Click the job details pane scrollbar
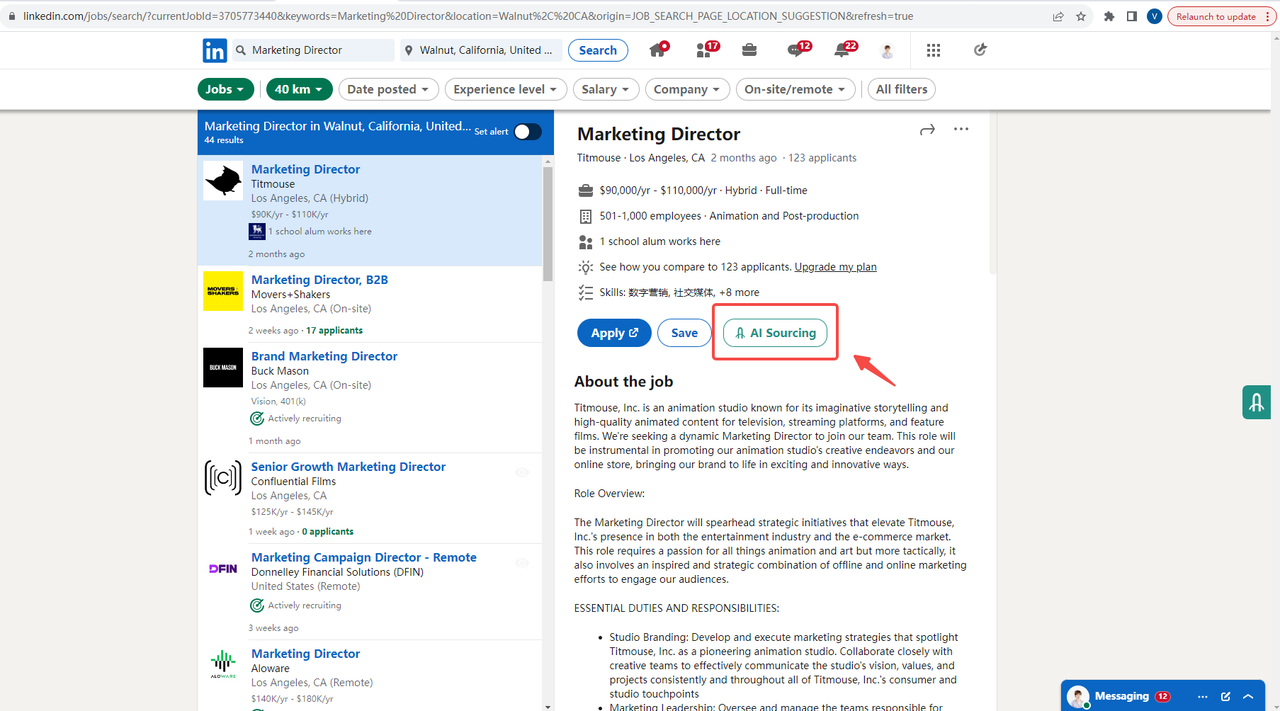This screenshot has width=1280, height=711. click(992, 195)
